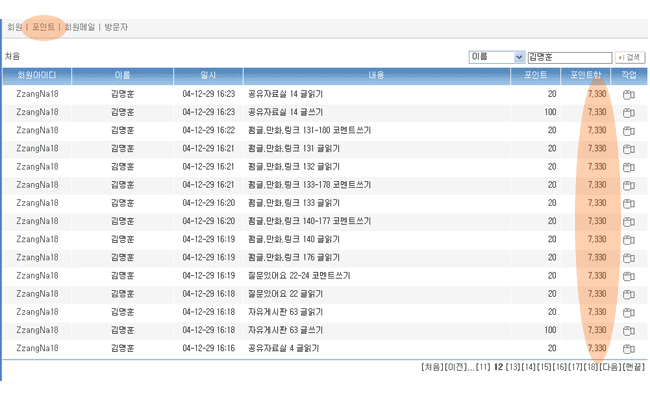Click the action icon for 자유게시판 63 글쓰기 row
Viewport: 650px width, 400px height.
(629, 330)
